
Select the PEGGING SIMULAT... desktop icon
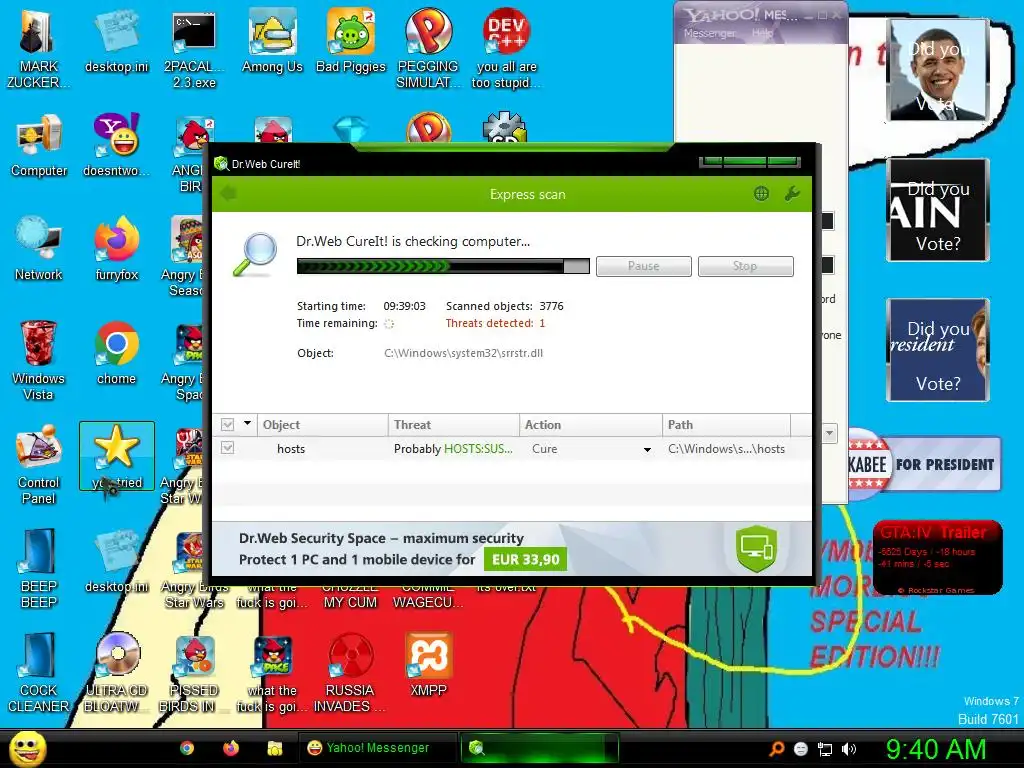(428, 47)
